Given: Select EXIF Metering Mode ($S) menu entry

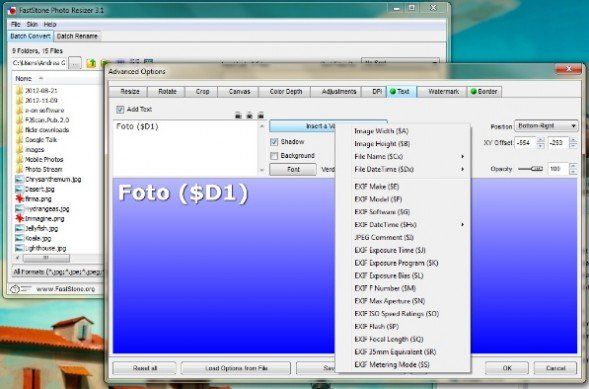Looking at the screenshot, I should 402,365.
